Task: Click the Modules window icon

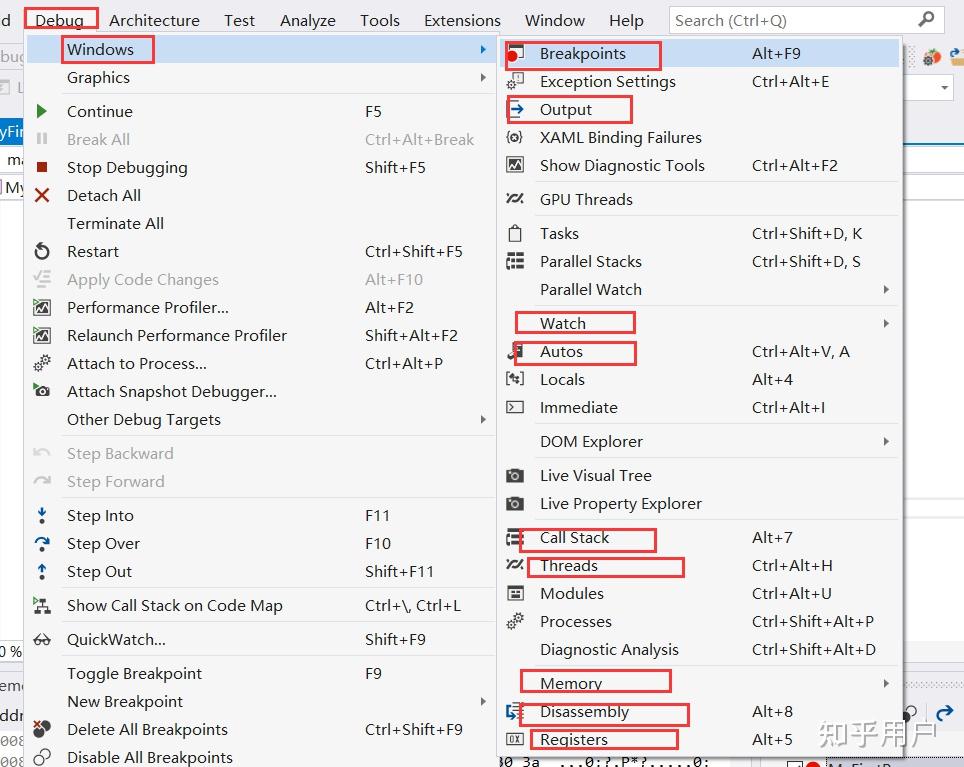Action: coord(515,593)
